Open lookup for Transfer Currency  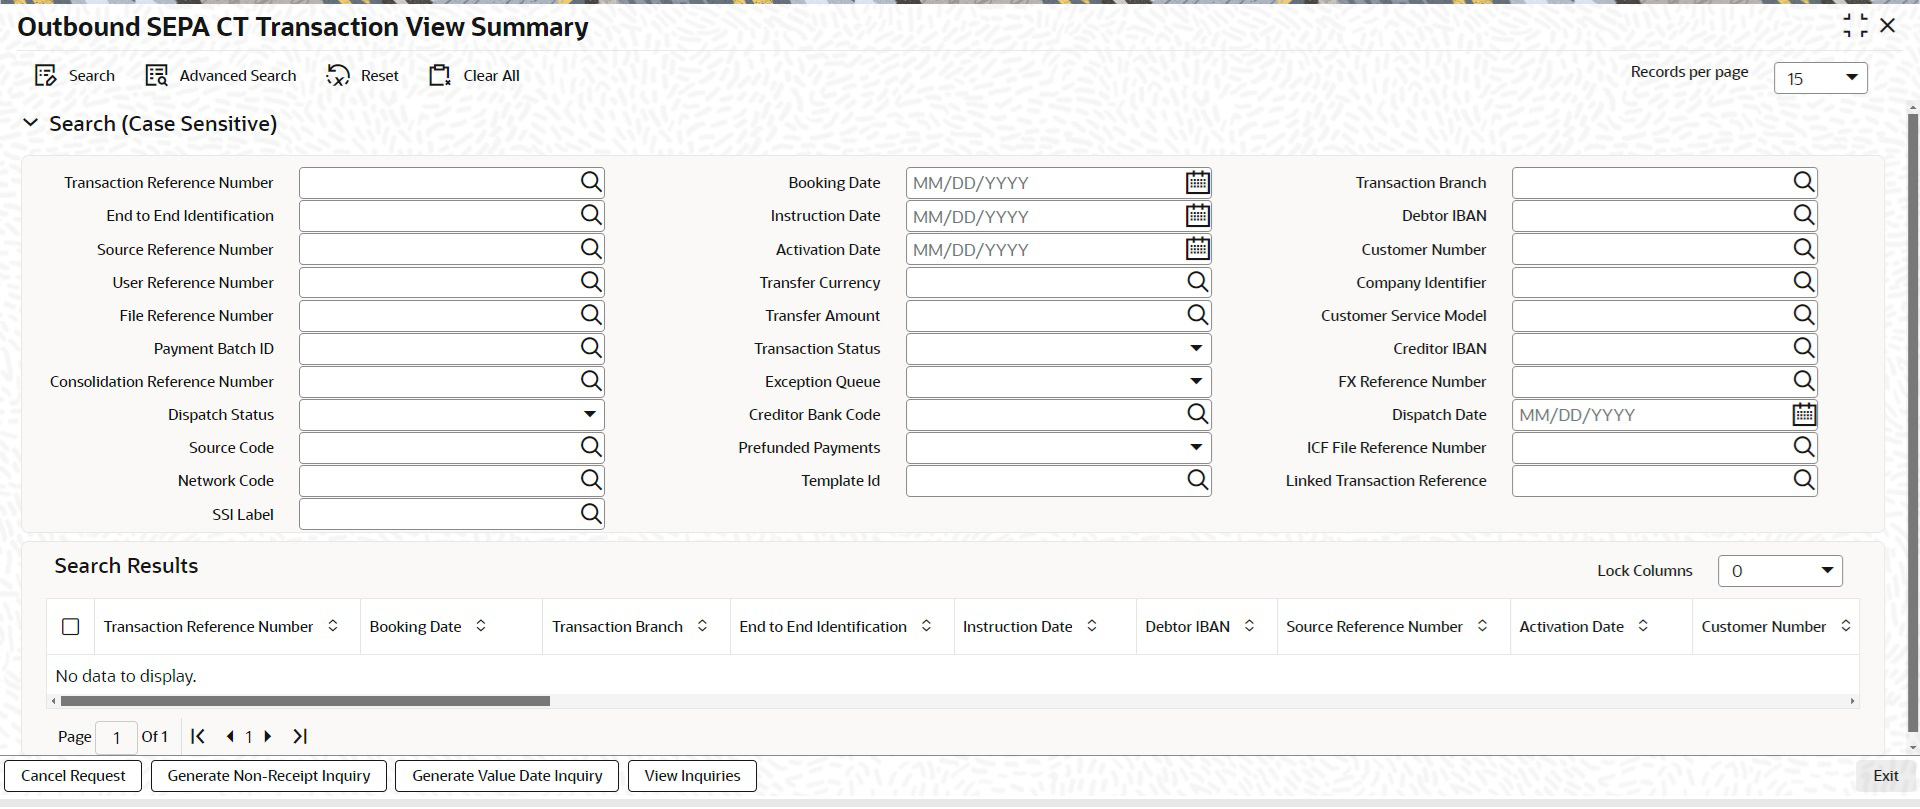pyautogui.click(x=1197, y=282)
